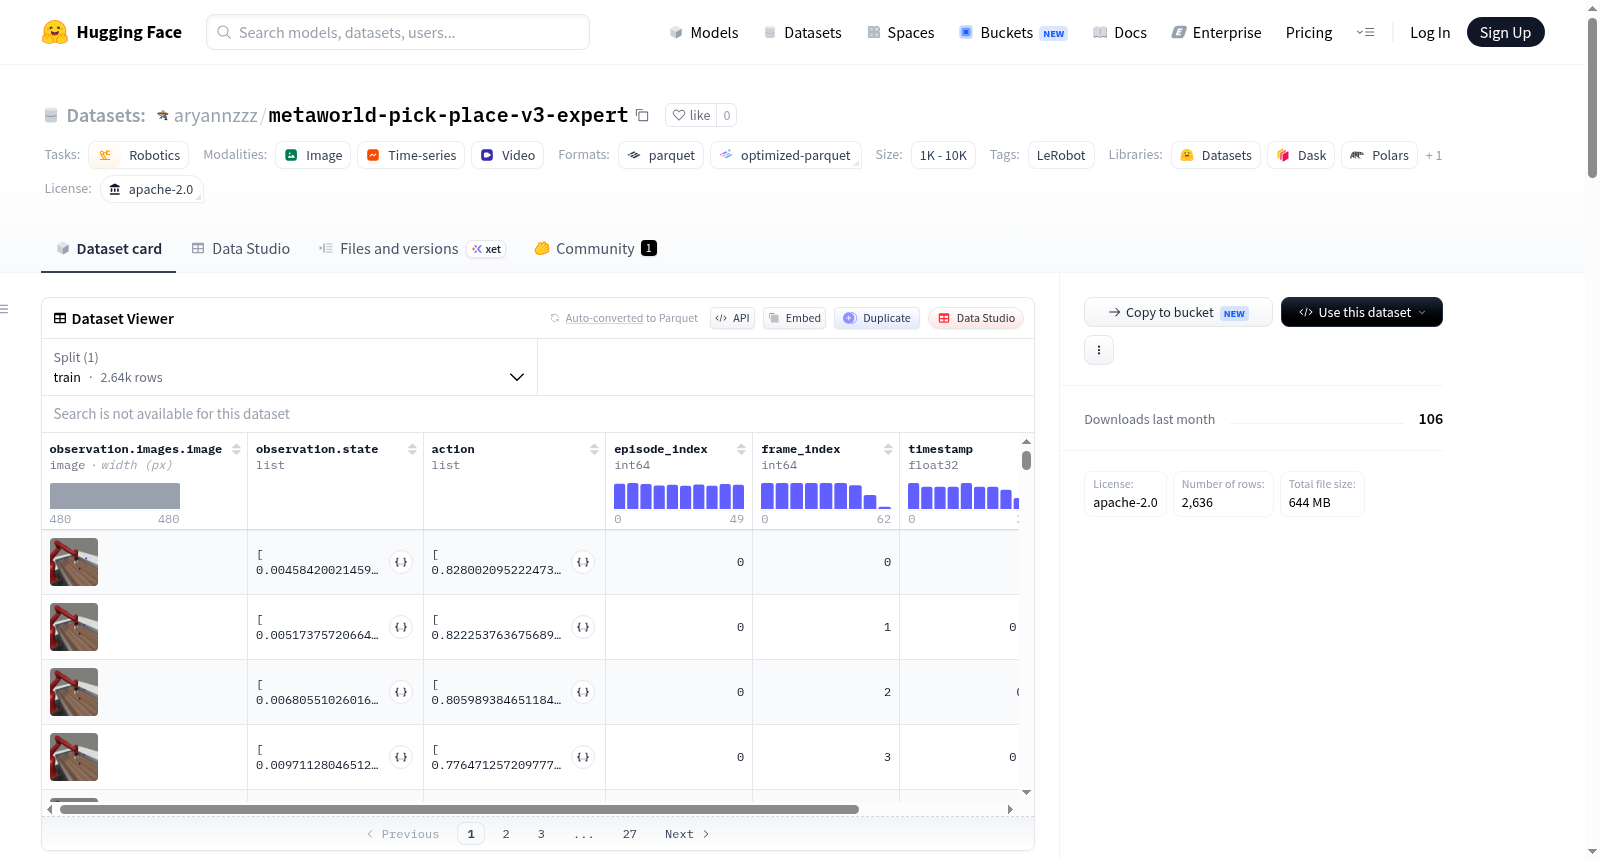This screenshot has height=861, width=1600.
Task: Go to the Next page of rows
Action: [687, 834]
